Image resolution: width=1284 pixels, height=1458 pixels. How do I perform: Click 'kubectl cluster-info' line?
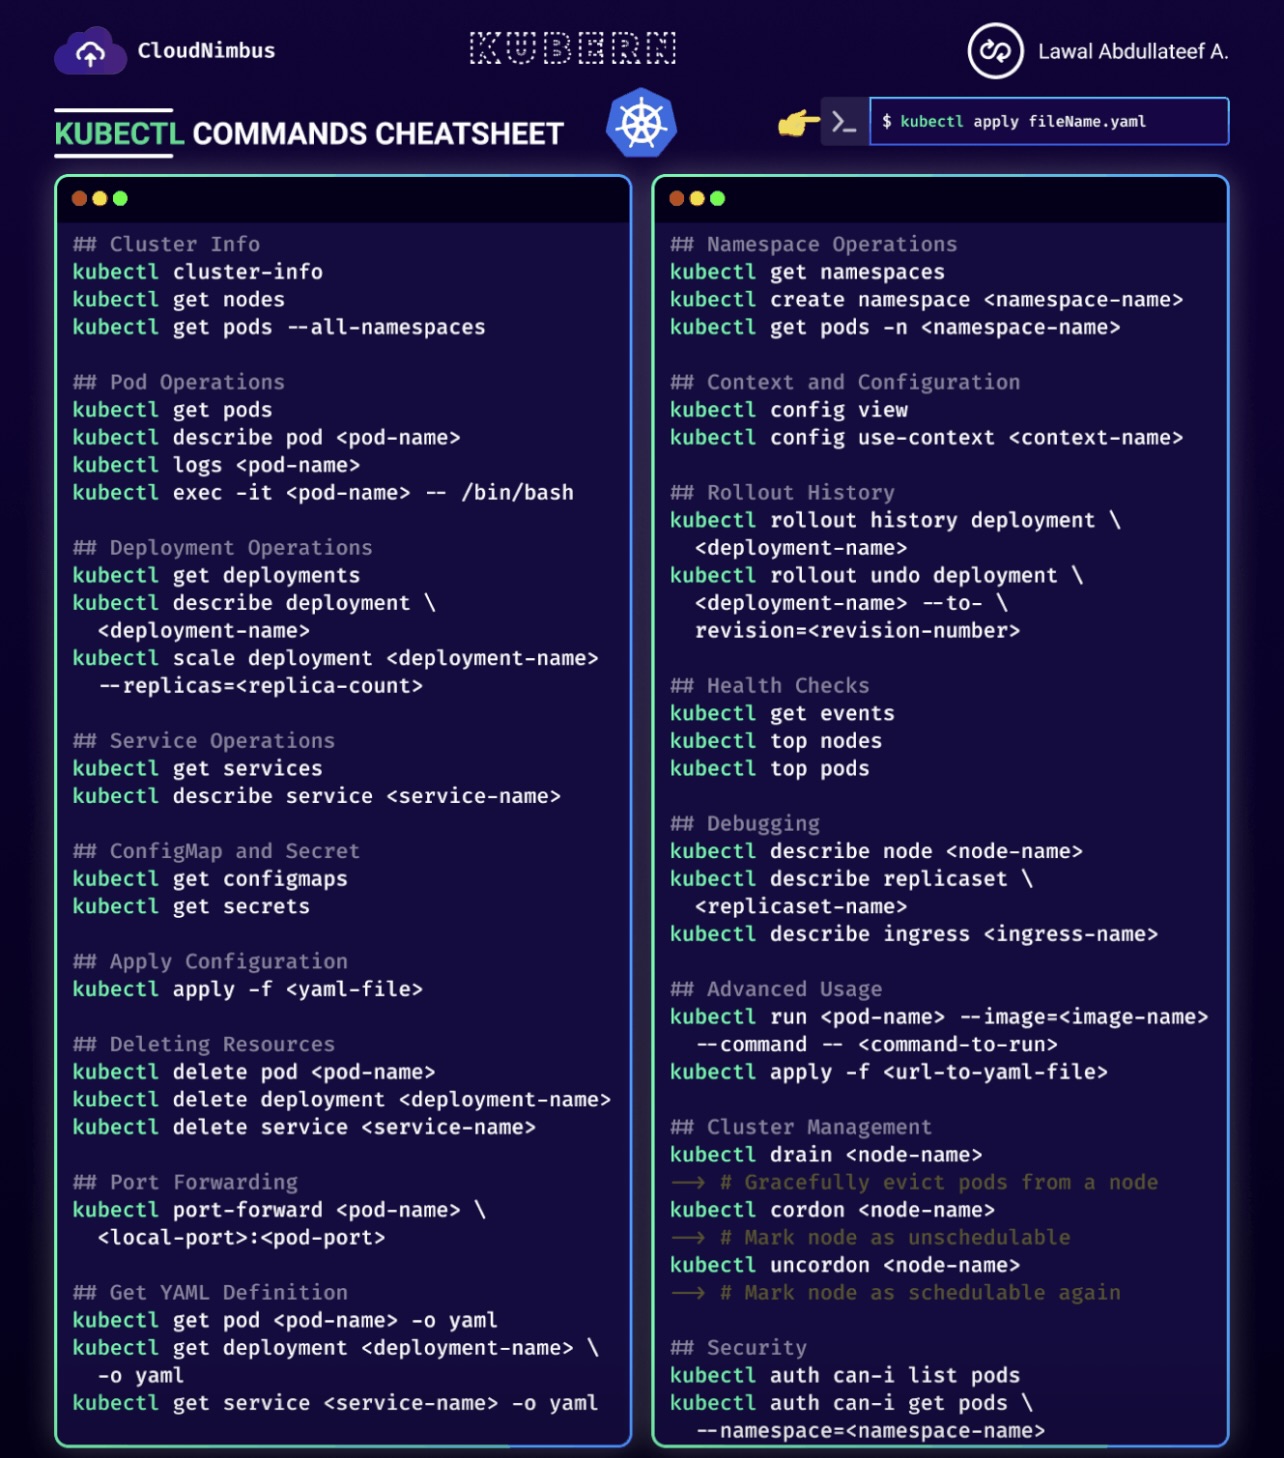[197, 272]
